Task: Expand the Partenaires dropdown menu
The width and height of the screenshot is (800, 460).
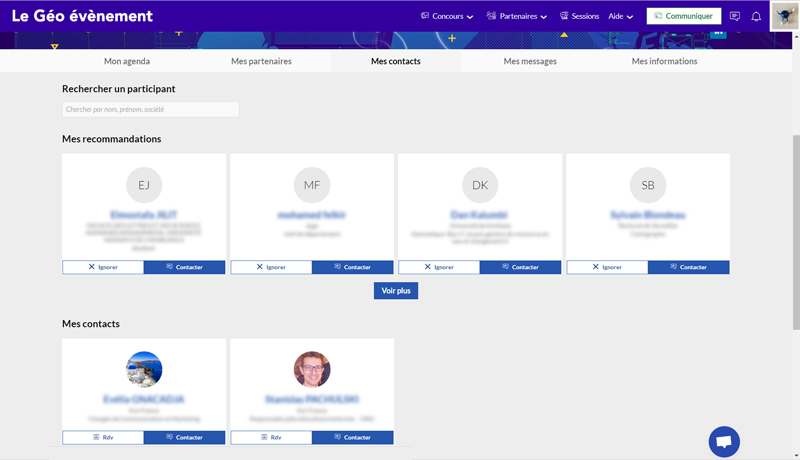Action: pyautogui.click(x=517, y=16)
